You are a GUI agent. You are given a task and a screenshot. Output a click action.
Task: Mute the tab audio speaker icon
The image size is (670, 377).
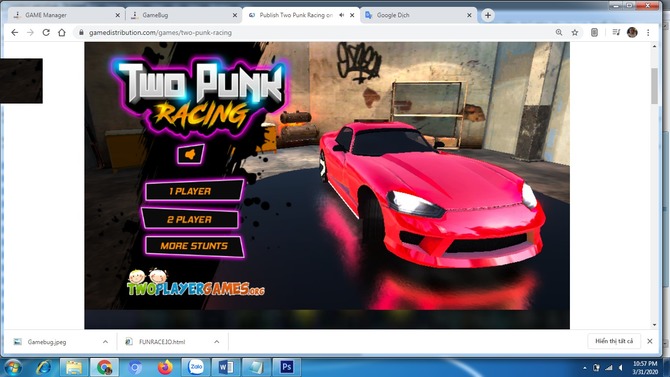click(x=341, y=15)
